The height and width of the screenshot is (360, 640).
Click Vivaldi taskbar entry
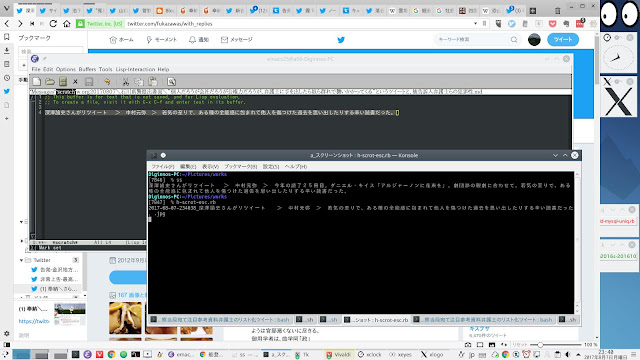338,354
